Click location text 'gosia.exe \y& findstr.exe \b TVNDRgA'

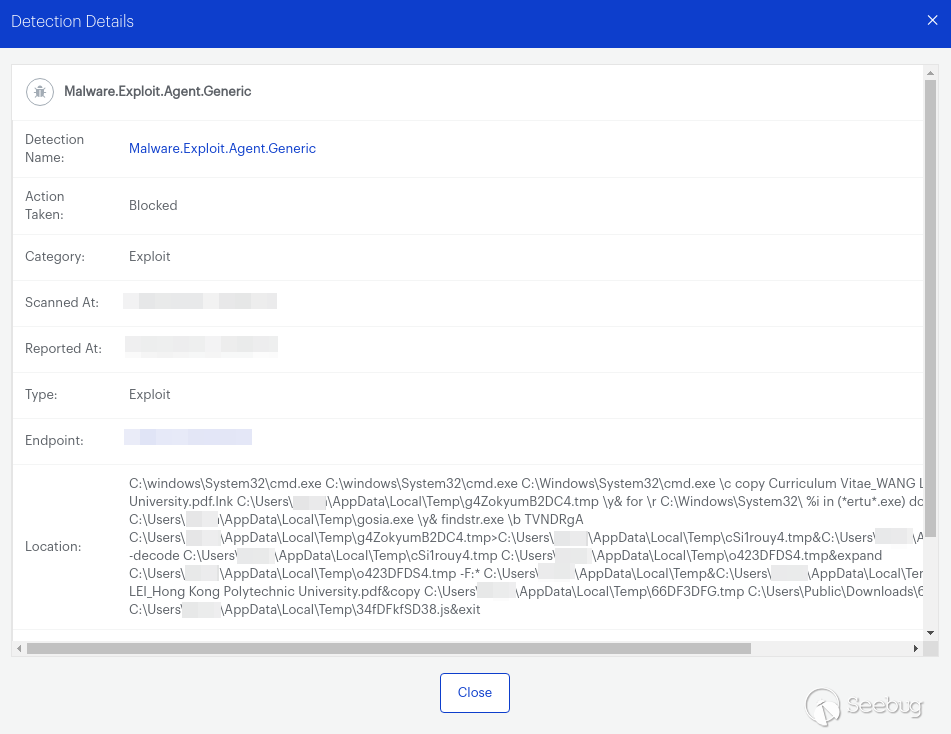(470, 520)
